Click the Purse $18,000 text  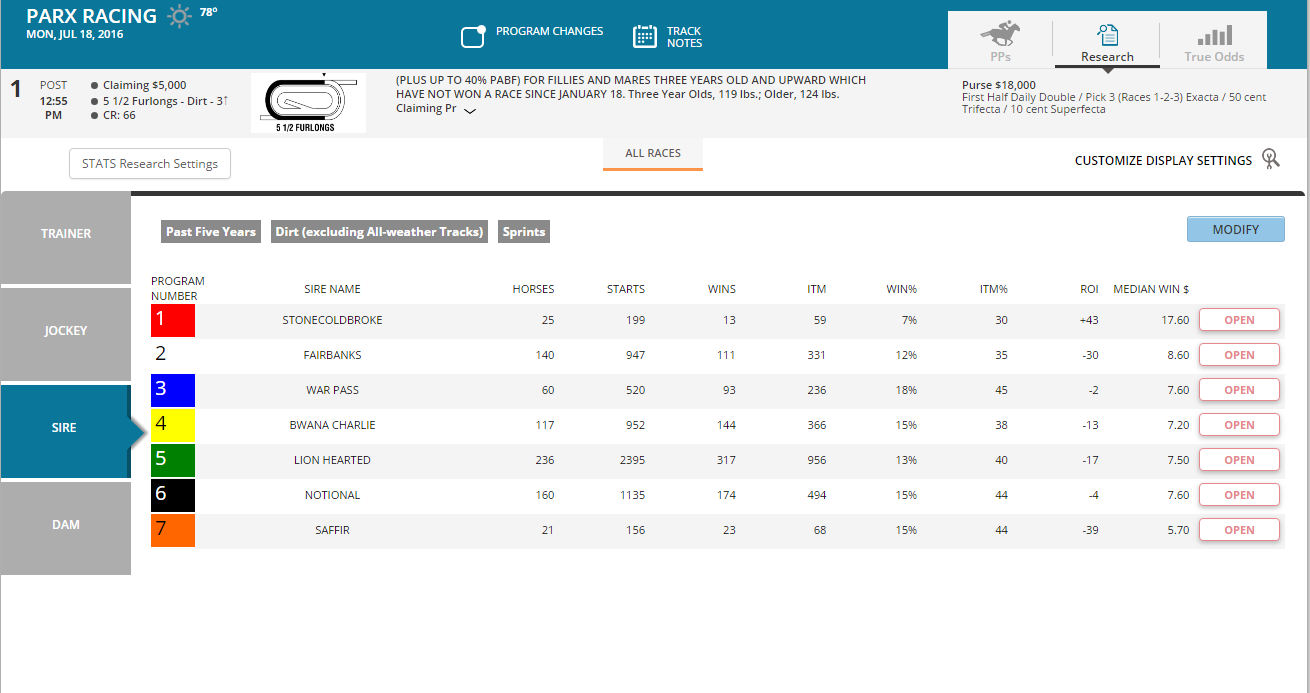999,85
